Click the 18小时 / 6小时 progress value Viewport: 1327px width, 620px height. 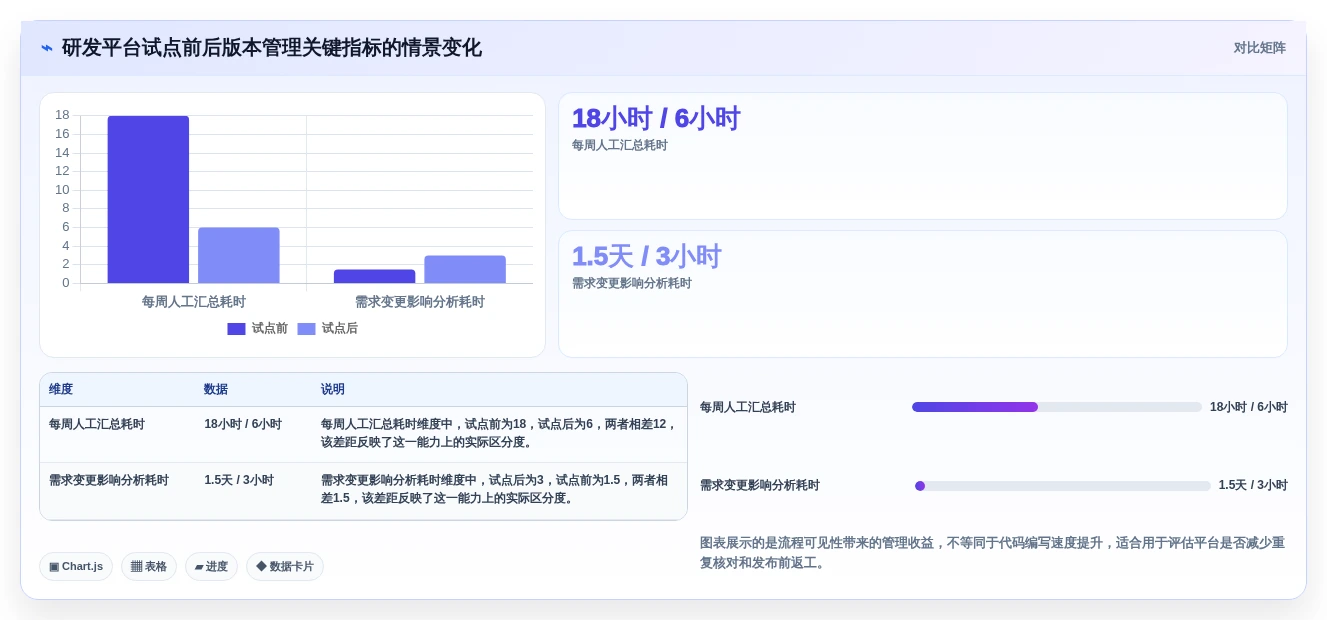click(x=1249, y=407)
